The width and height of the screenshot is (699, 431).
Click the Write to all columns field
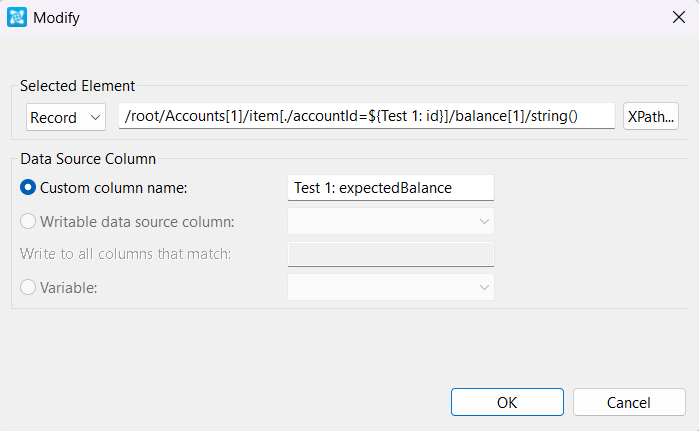[390, 254]
